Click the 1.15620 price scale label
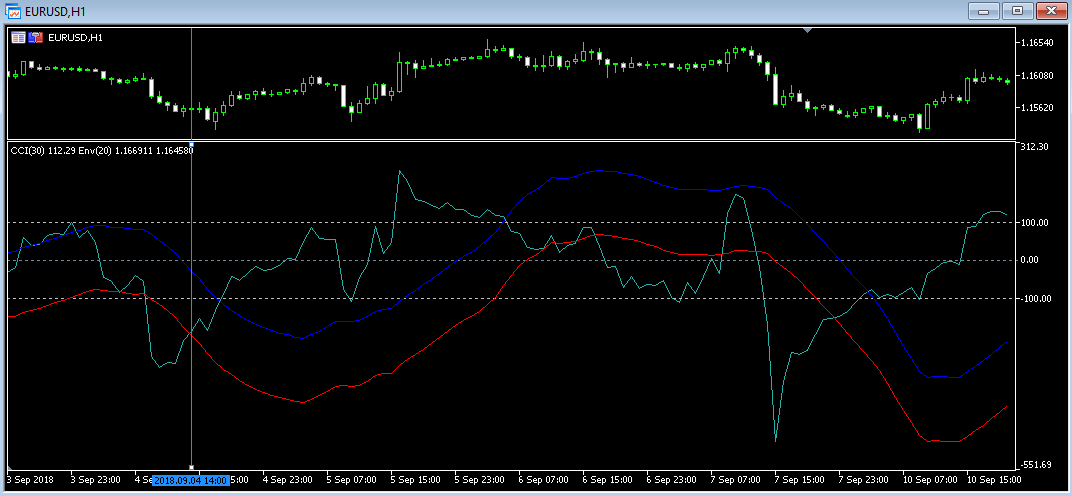The height and width of the screenshot is (496, 1072). click(x=1036, y=108)
